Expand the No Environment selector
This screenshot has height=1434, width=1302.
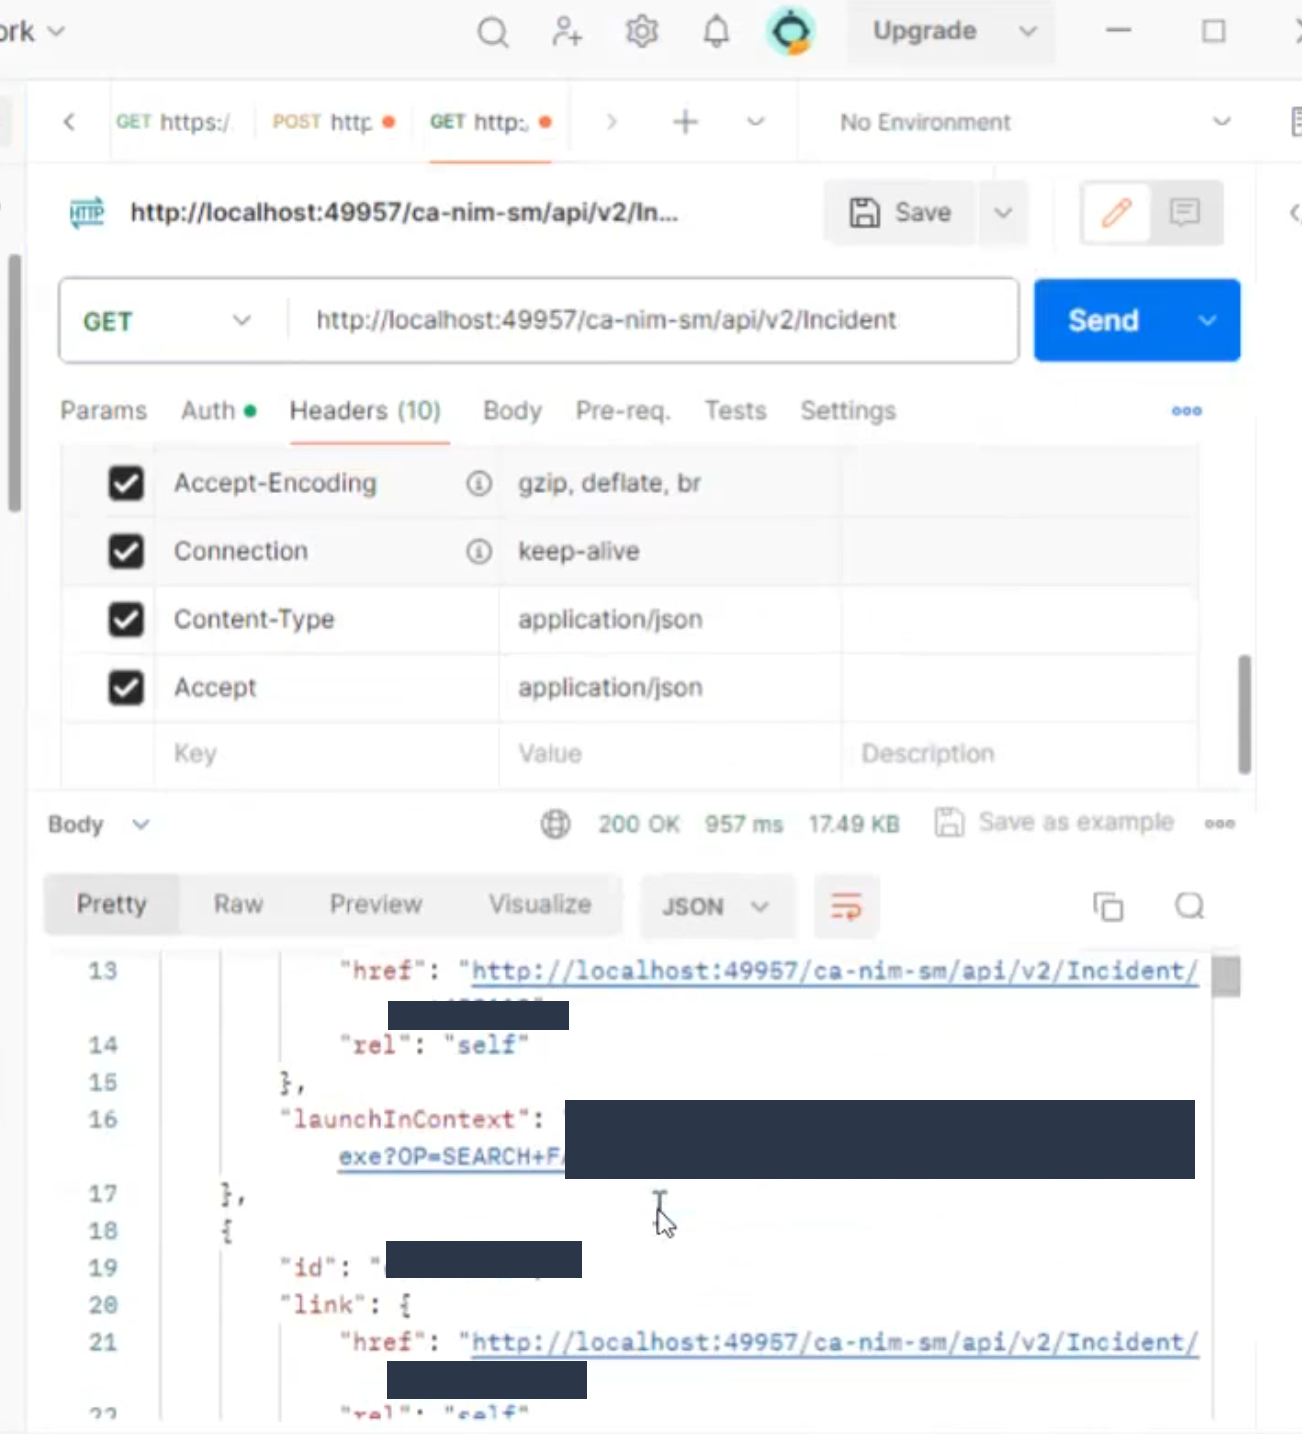click(x=1035, y=122)
